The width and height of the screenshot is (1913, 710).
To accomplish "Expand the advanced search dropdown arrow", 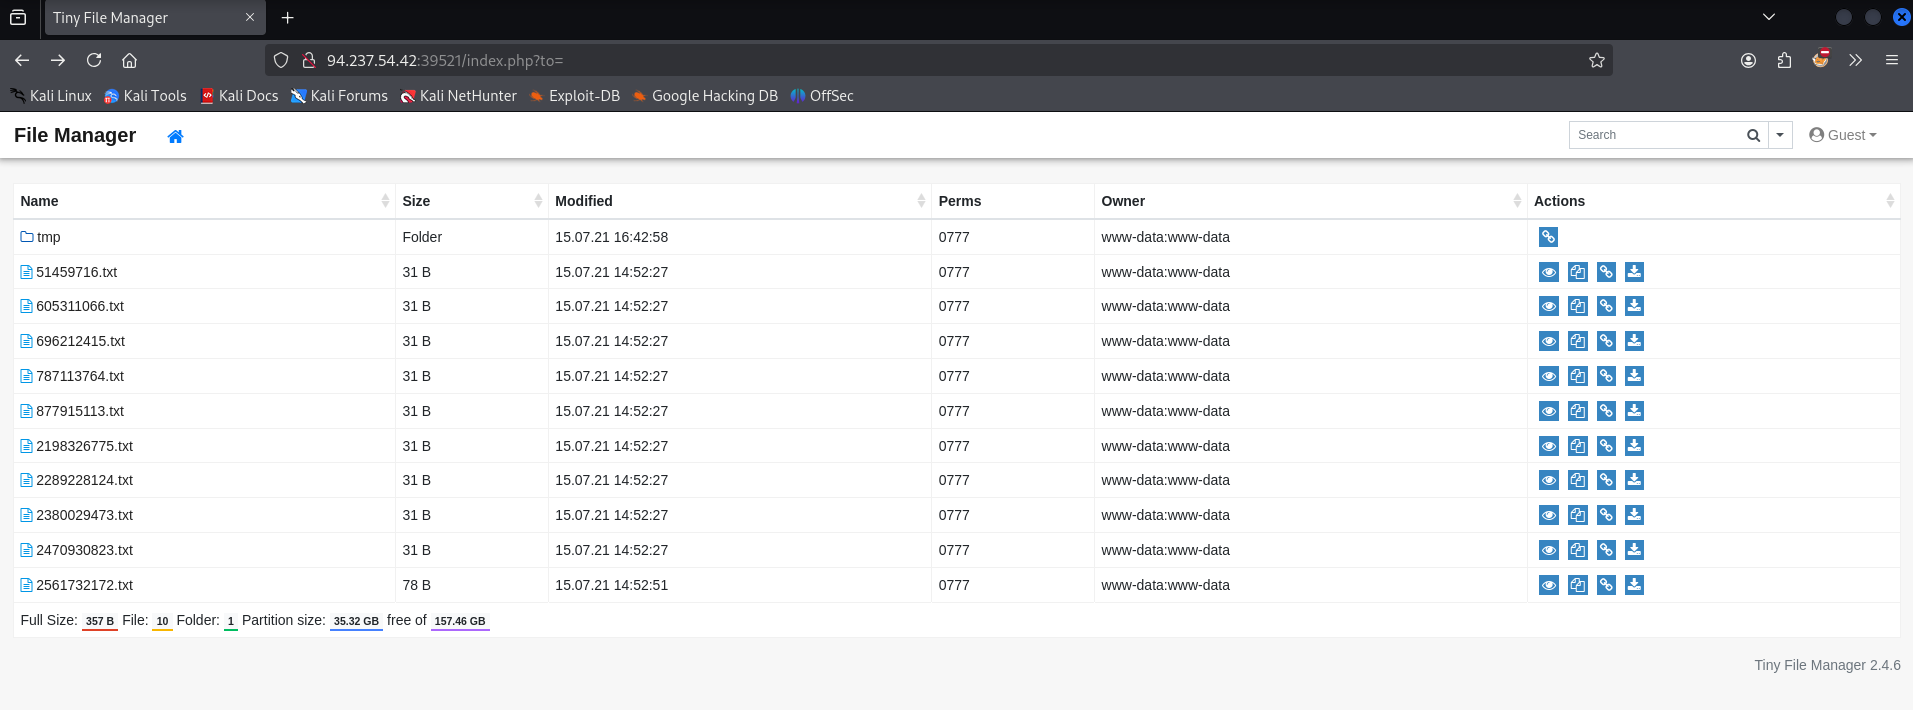I will pos(1780,135).
